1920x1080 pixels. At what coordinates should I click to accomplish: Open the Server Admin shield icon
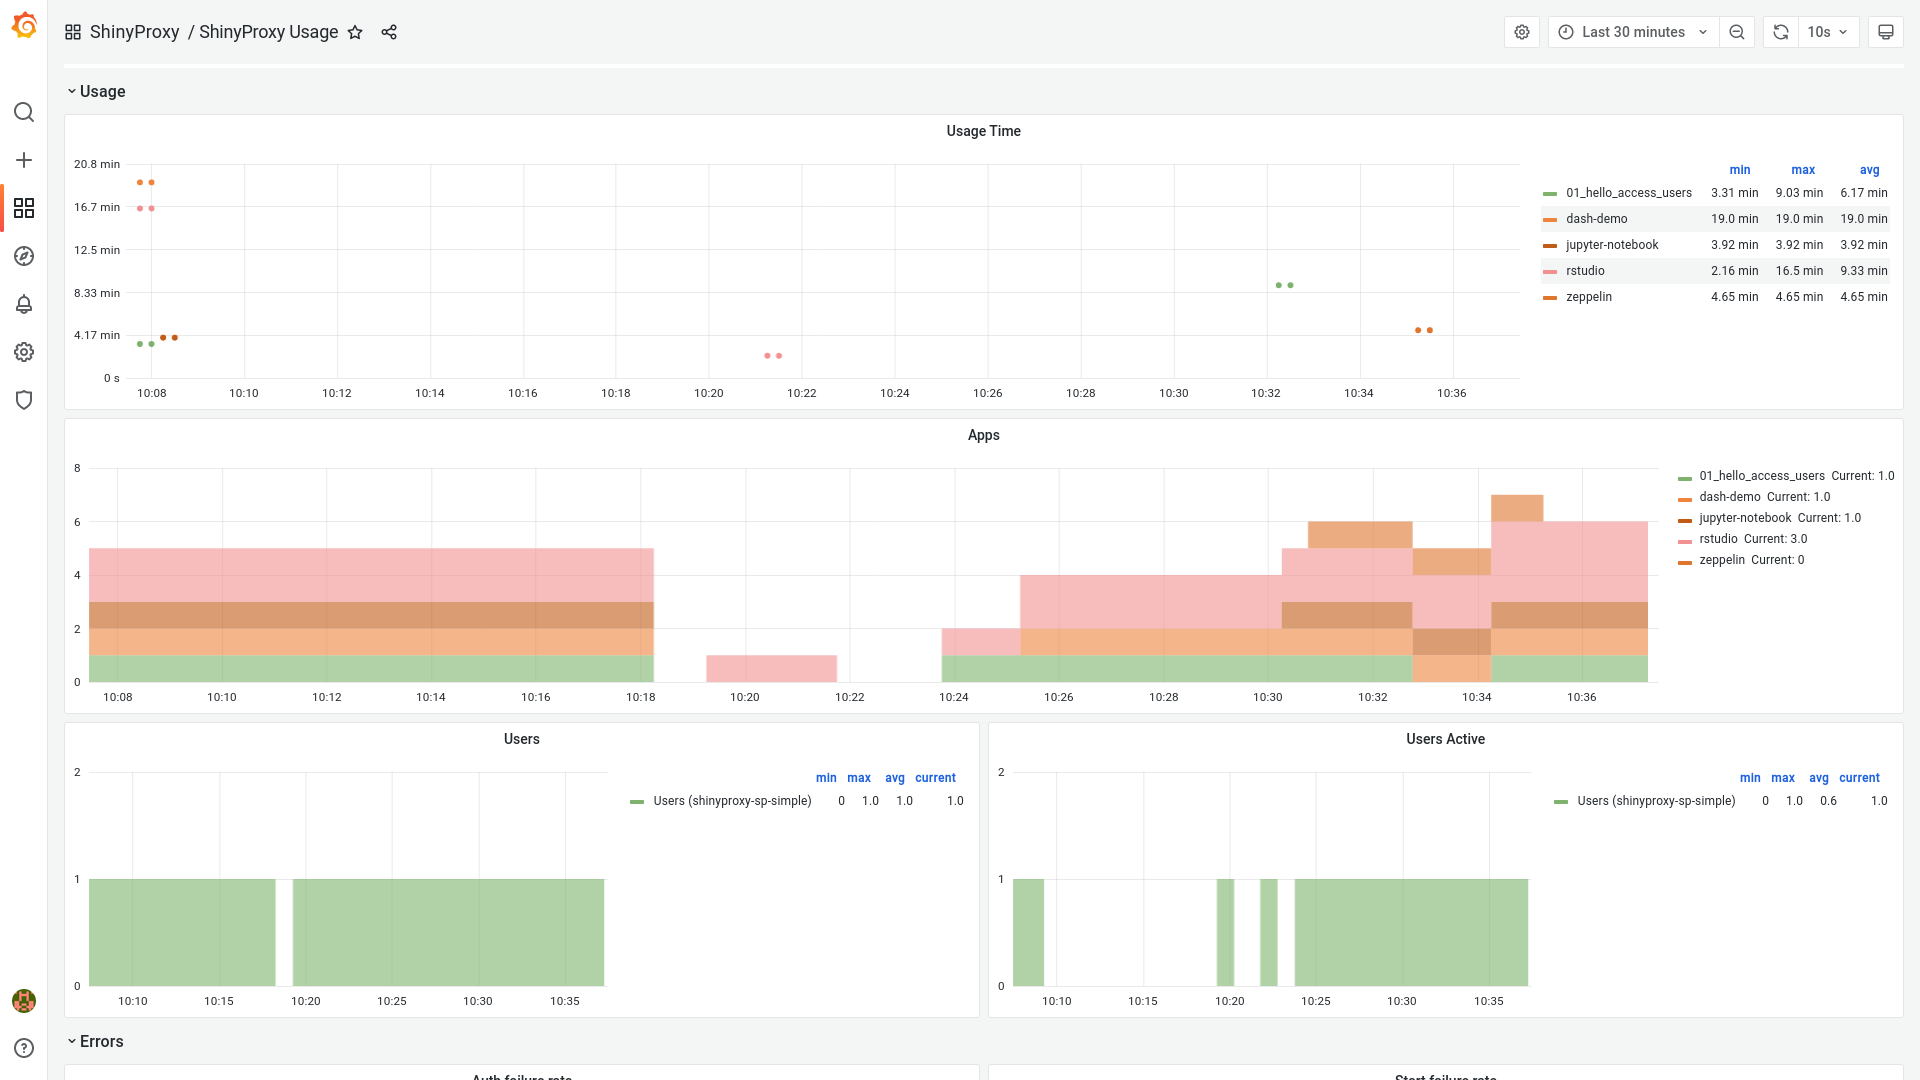pyautogui.click(x=24, y=400)
